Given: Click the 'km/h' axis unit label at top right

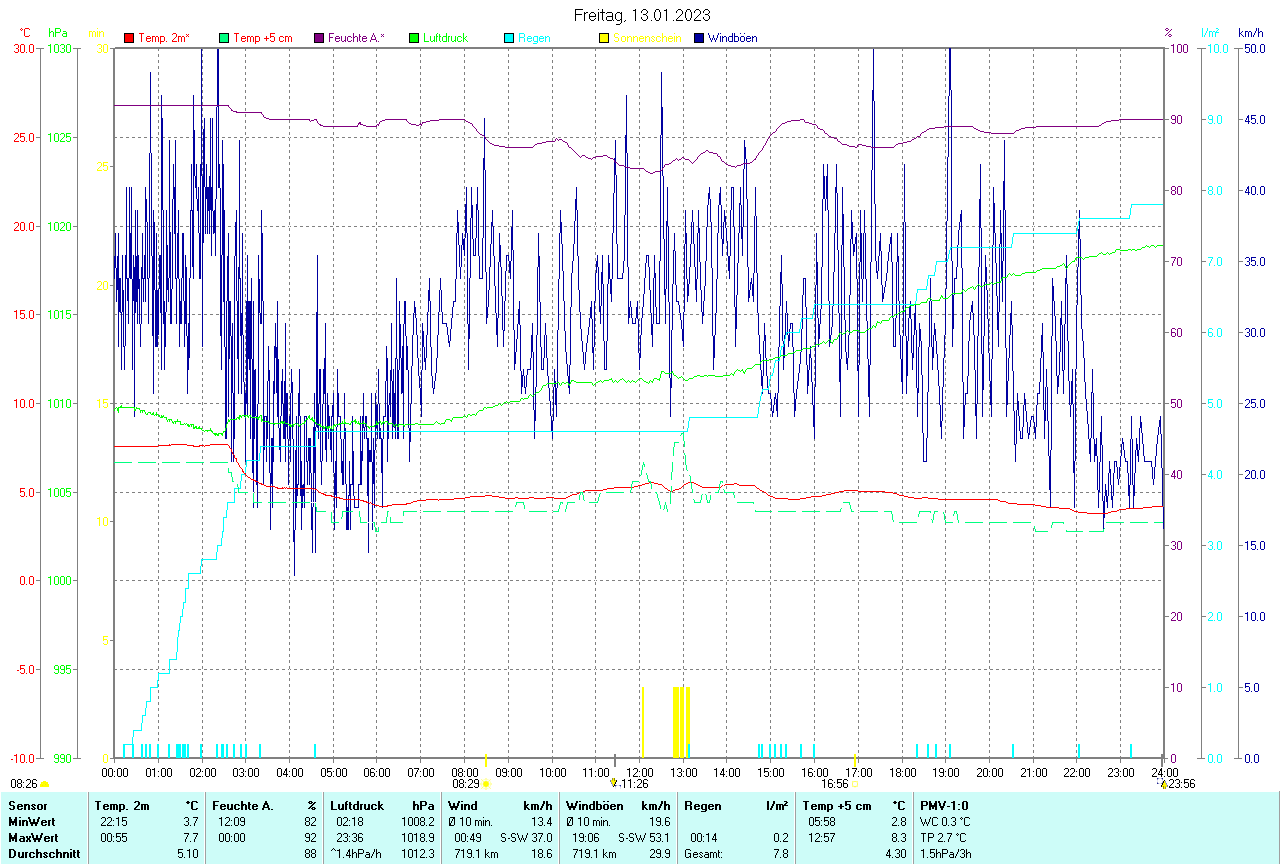Looking at the screenshot, I should [1251, 33].
